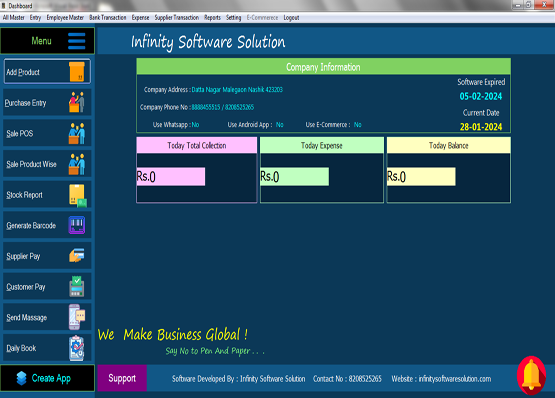Open the Setting menu

(234, 17)
